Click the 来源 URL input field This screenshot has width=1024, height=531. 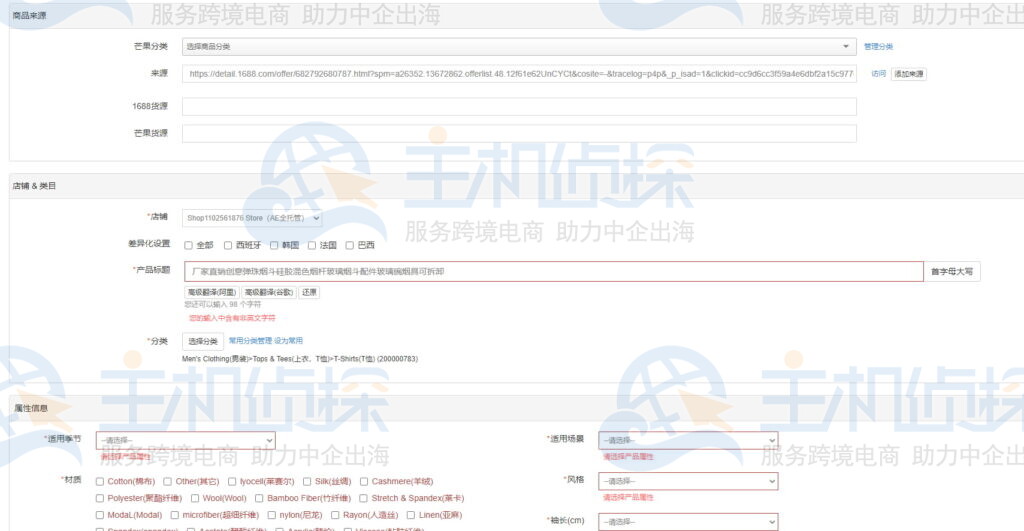pos(519,74)
